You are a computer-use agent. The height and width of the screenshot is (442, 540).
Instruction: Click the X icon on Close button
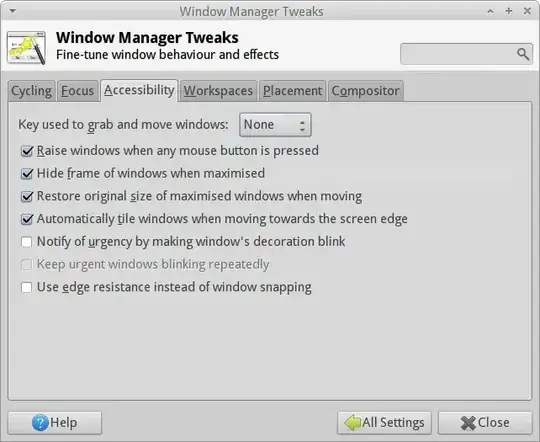coord(468,423)
